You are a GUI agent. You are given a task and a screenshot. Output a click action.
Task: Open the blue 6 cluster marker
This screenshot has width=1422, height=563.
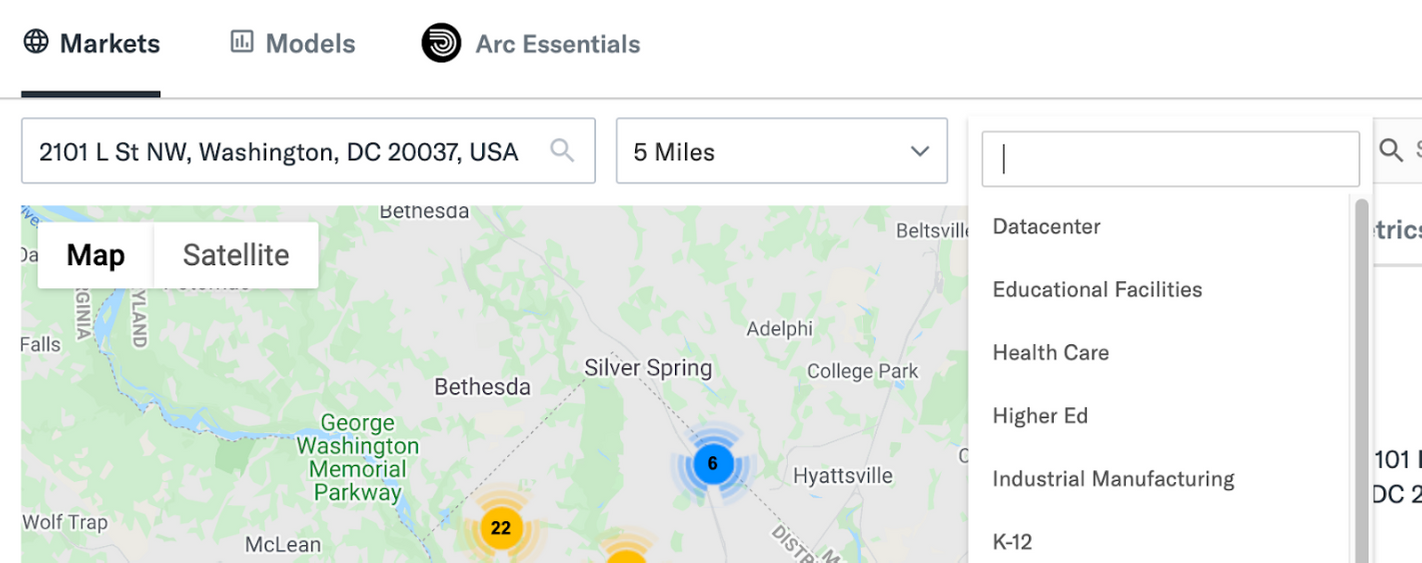[x=712, y=464]
